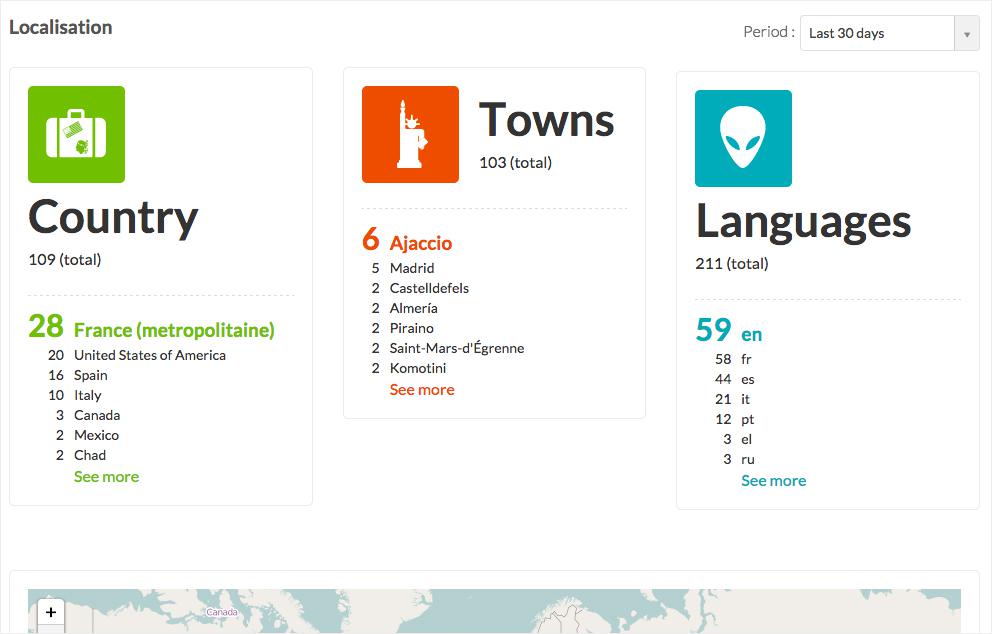
Task: Click the green suitcase Country icon
Action: point(76,134)
